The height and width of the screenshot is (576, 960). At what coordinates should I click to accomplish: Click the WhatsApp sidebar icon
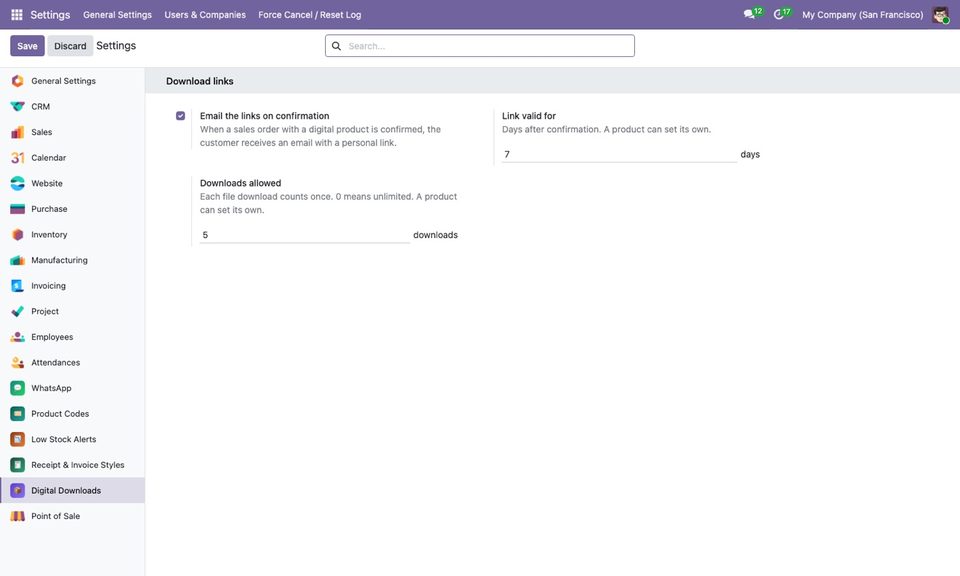coord(18,388)
